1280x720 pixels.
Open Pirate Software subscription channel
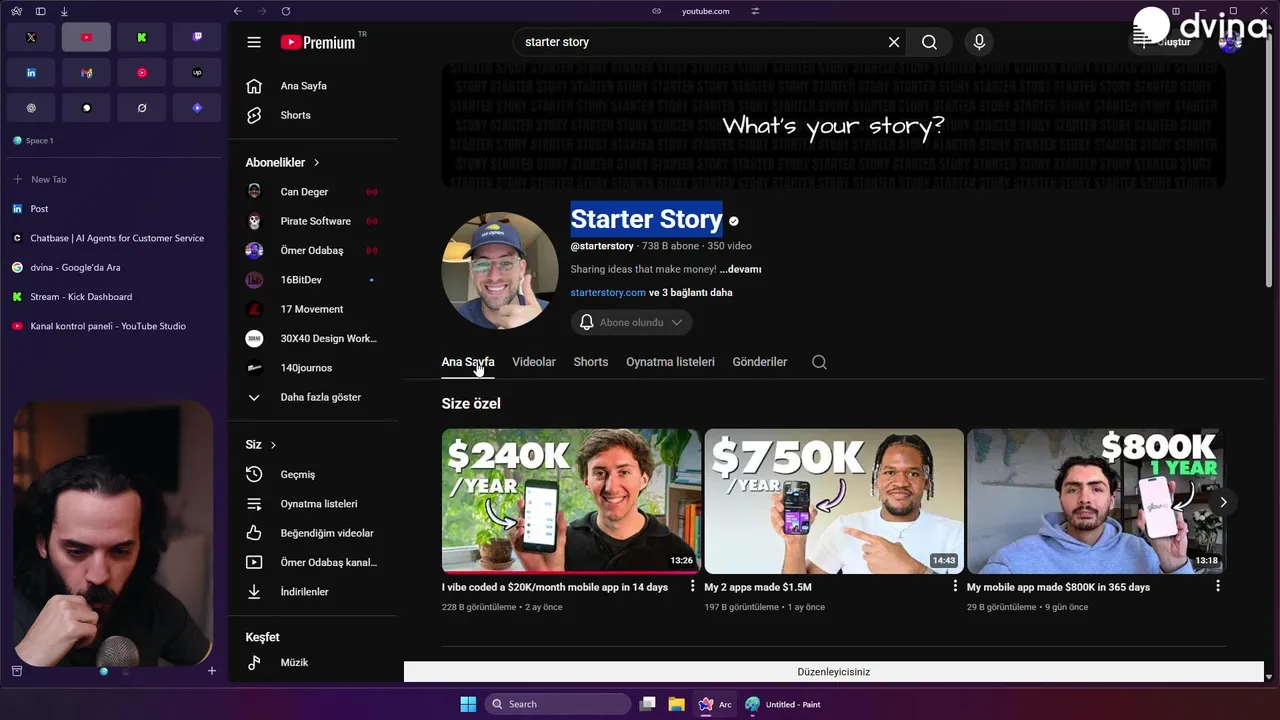point(316,221)
